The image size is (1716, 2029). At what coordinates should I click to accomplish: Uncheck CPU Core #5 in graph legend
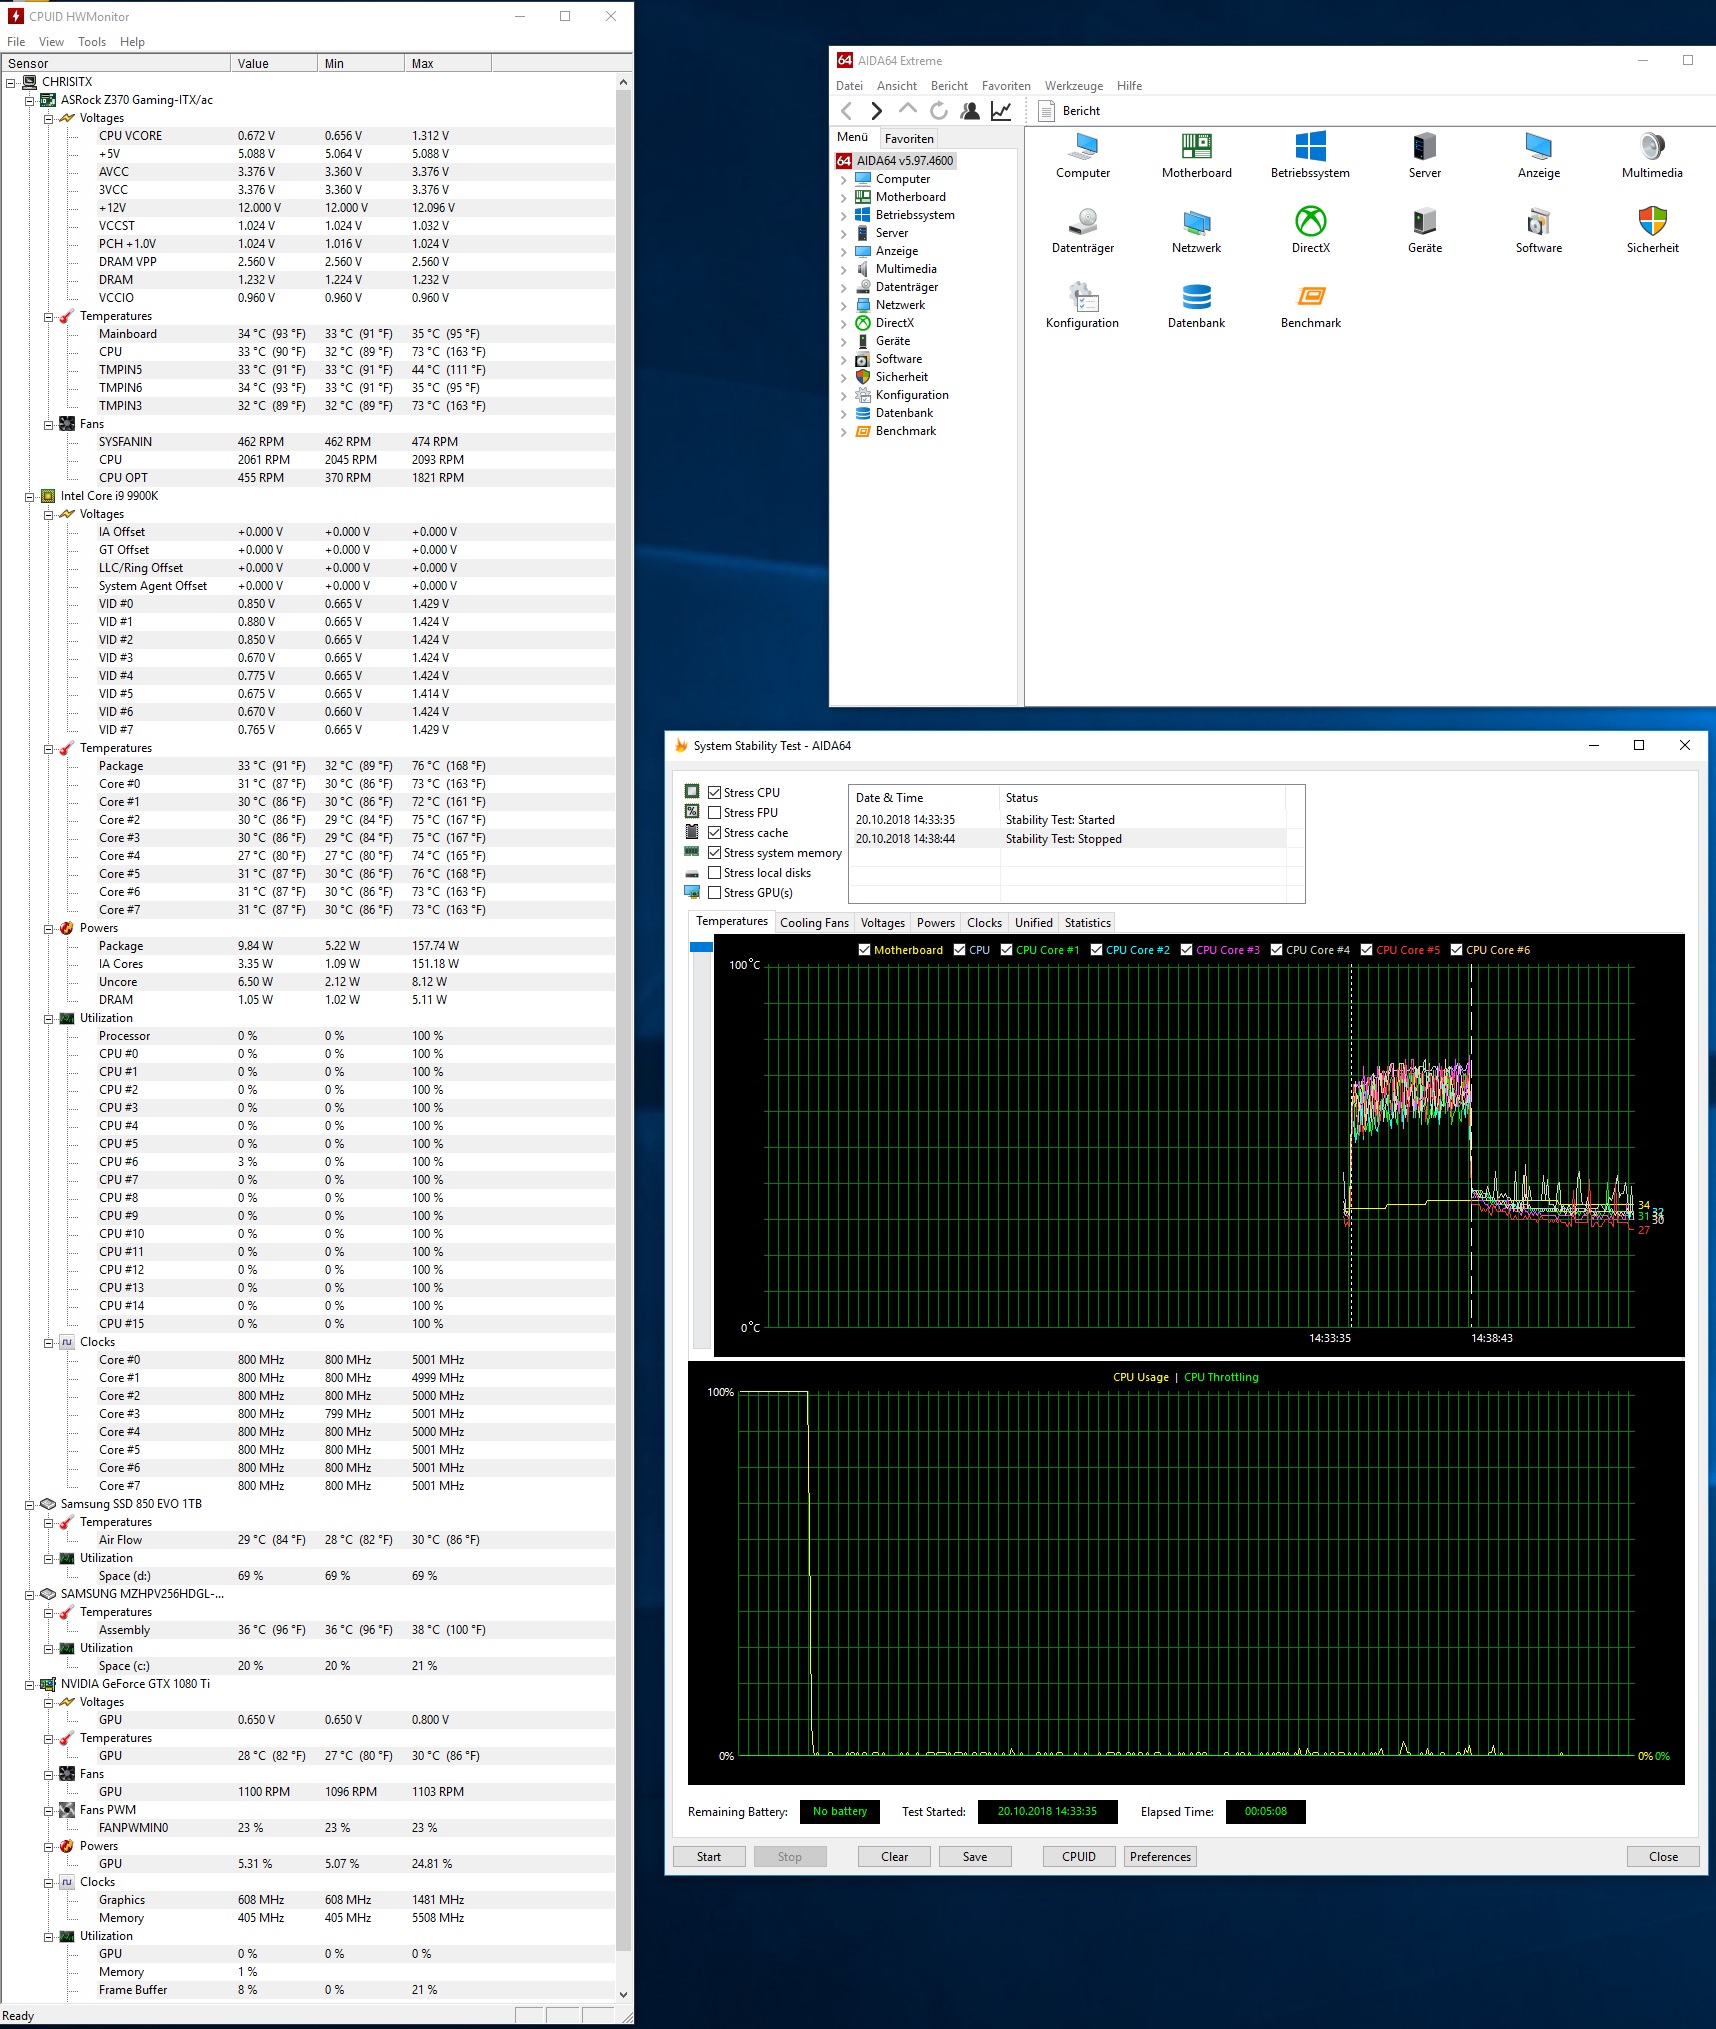click(x=1366, y=950)
